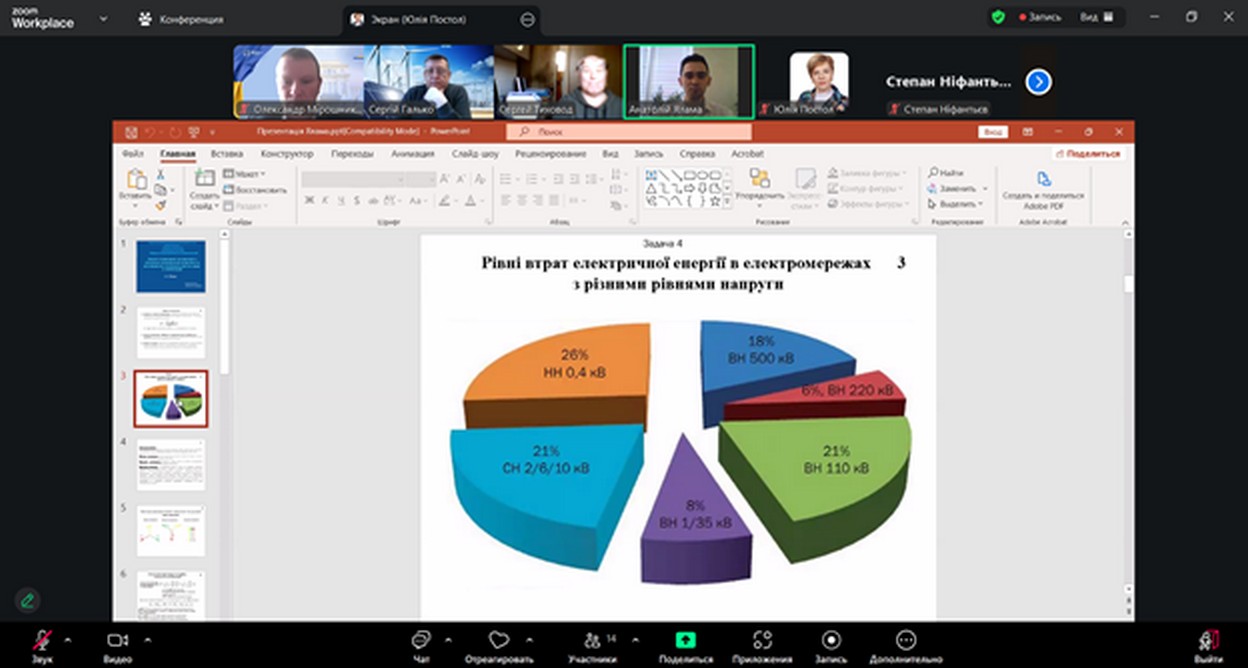
Task: Click the green security shield icon
Action: [x=997, y=18]
